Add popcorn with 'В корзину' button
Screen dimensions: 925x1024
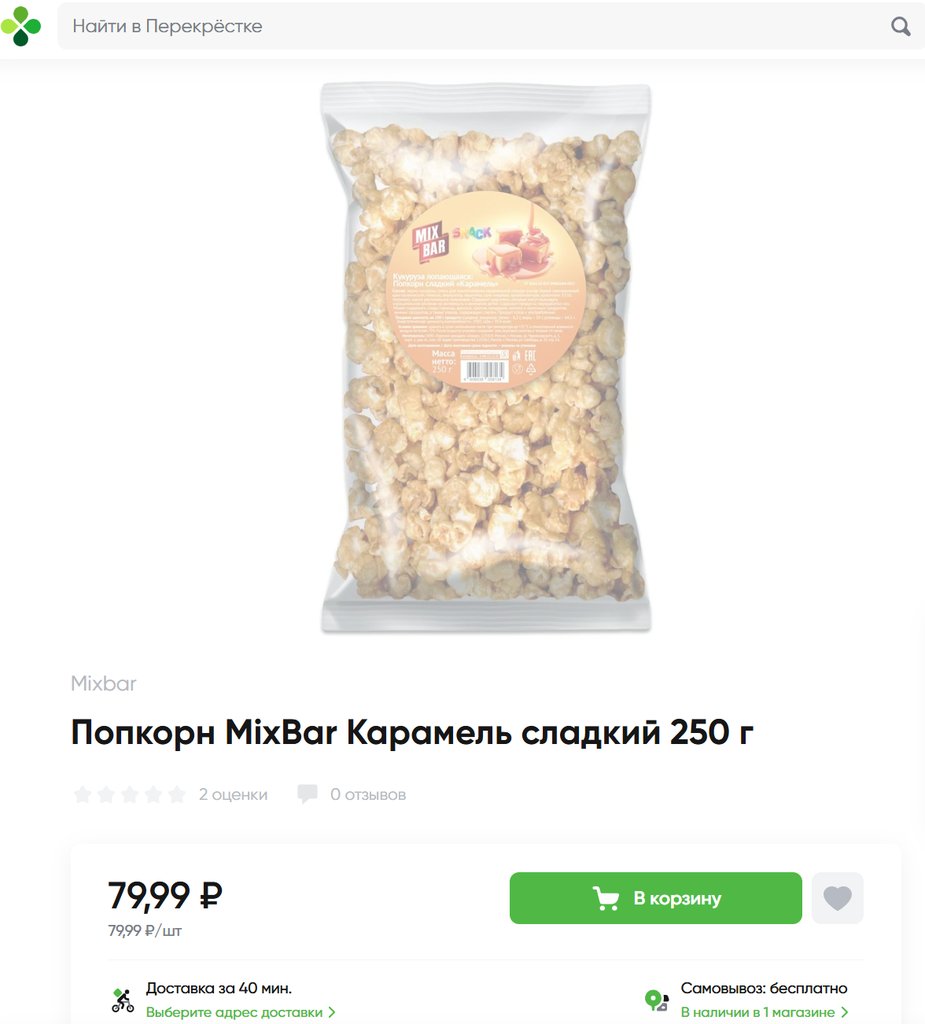(x=655, y=898)
